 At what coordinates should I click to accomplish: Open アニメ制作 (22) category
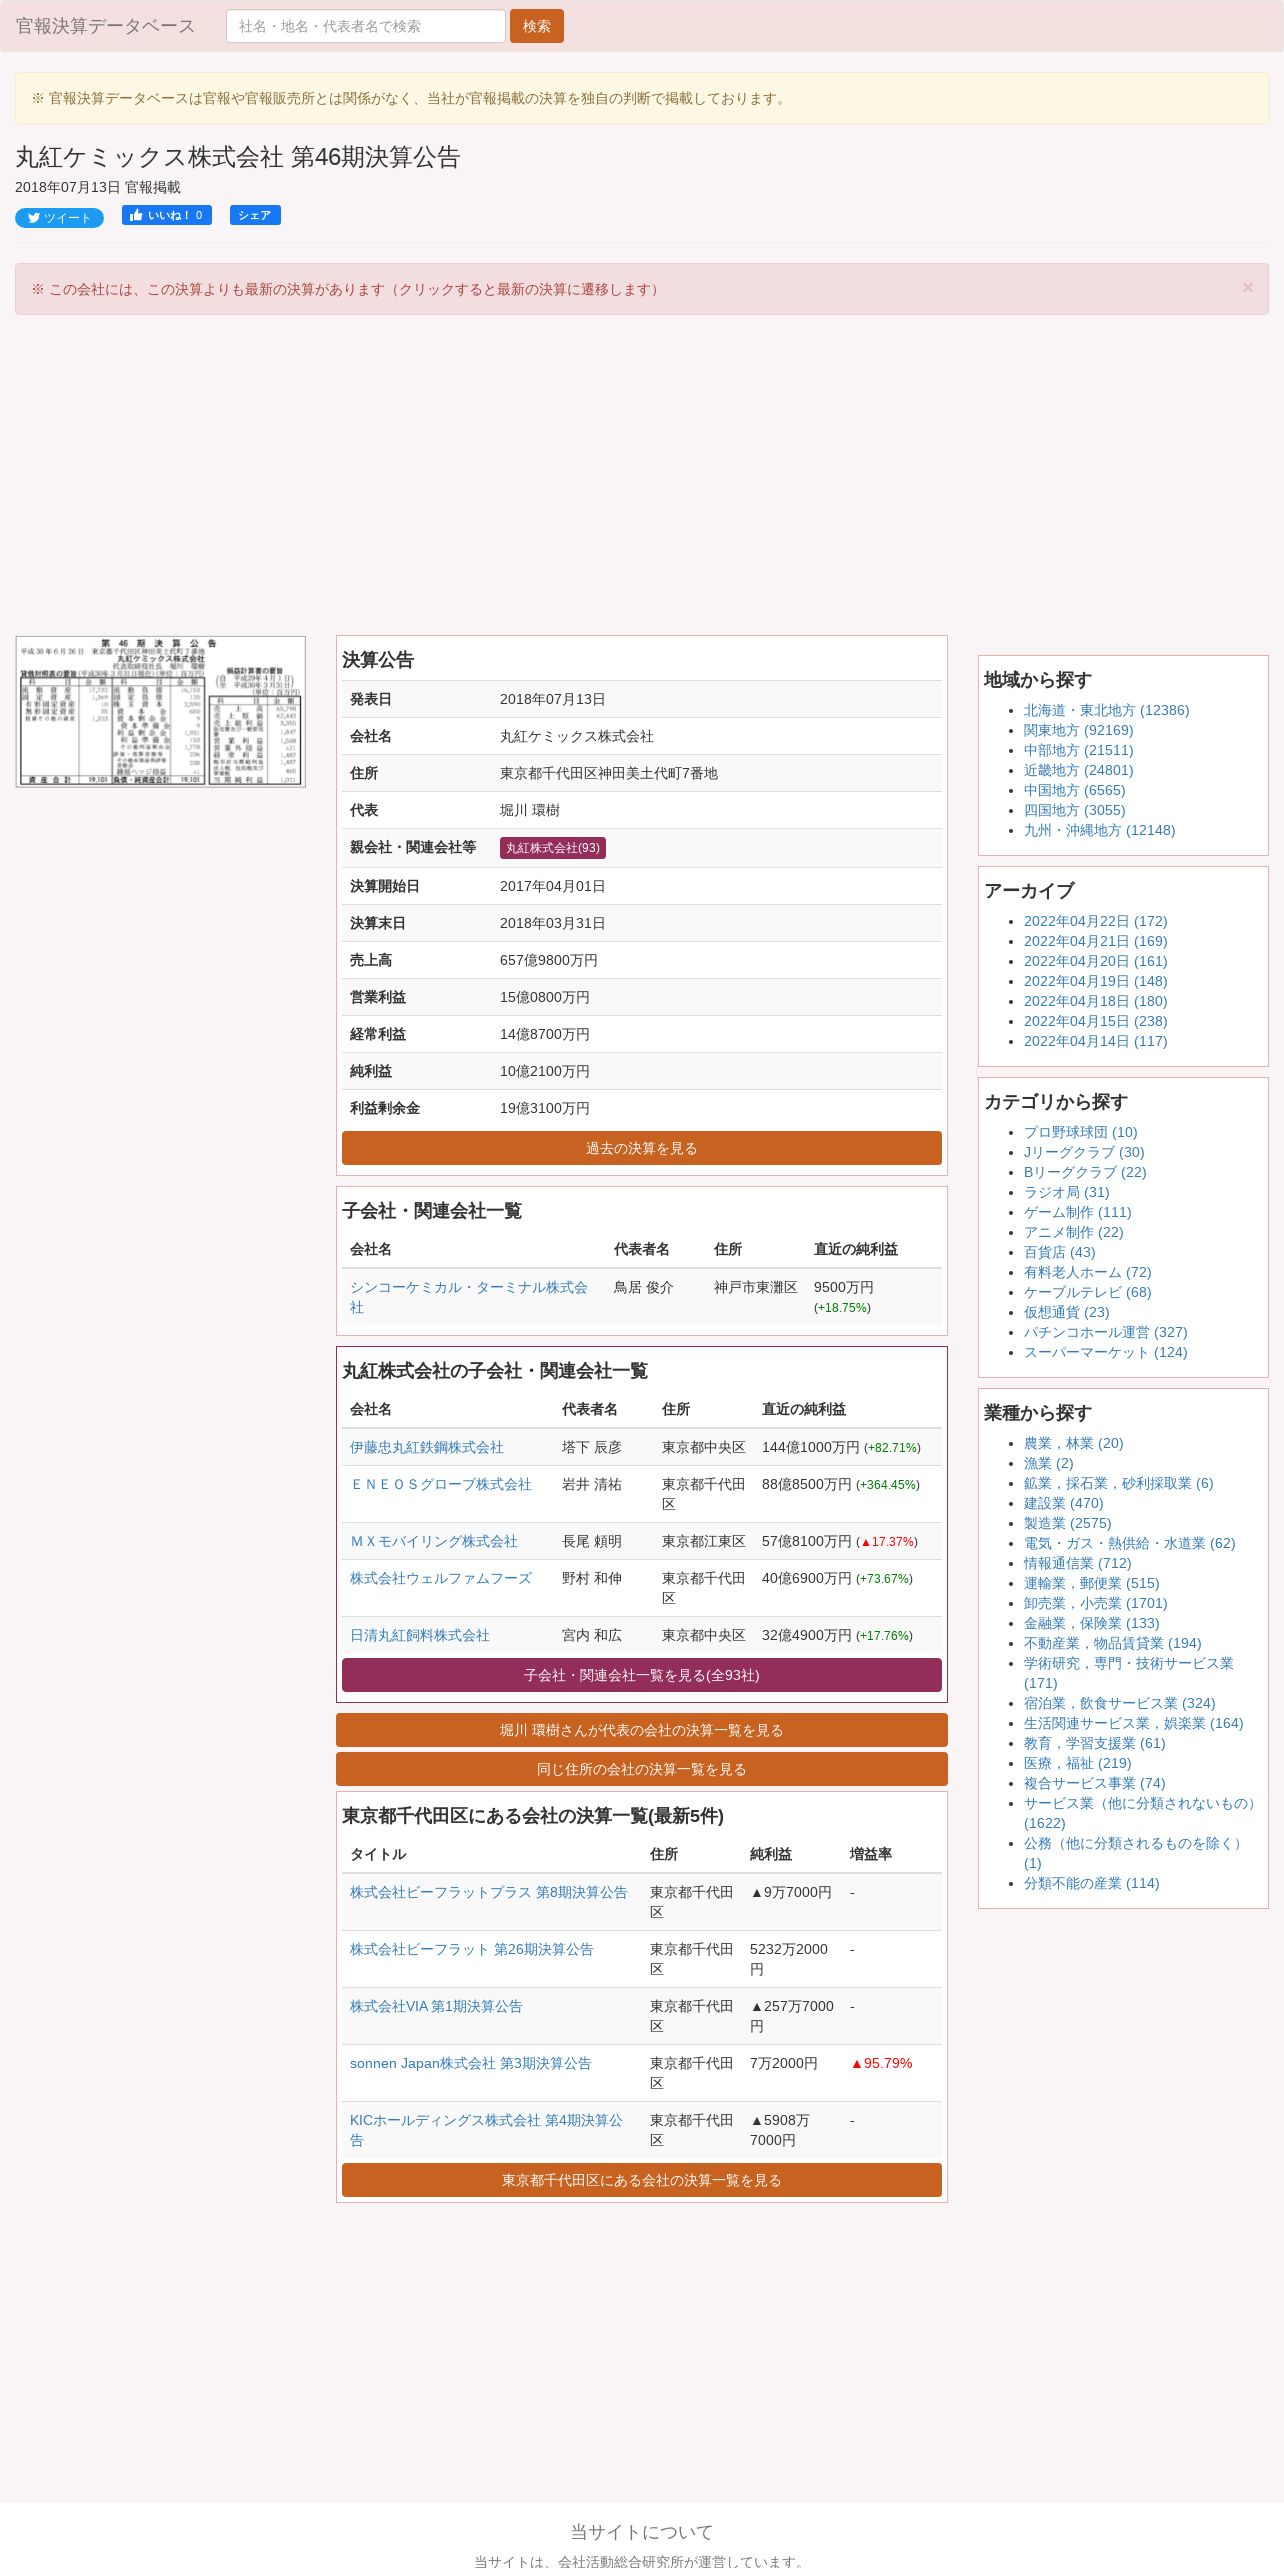(1073, 1232)
